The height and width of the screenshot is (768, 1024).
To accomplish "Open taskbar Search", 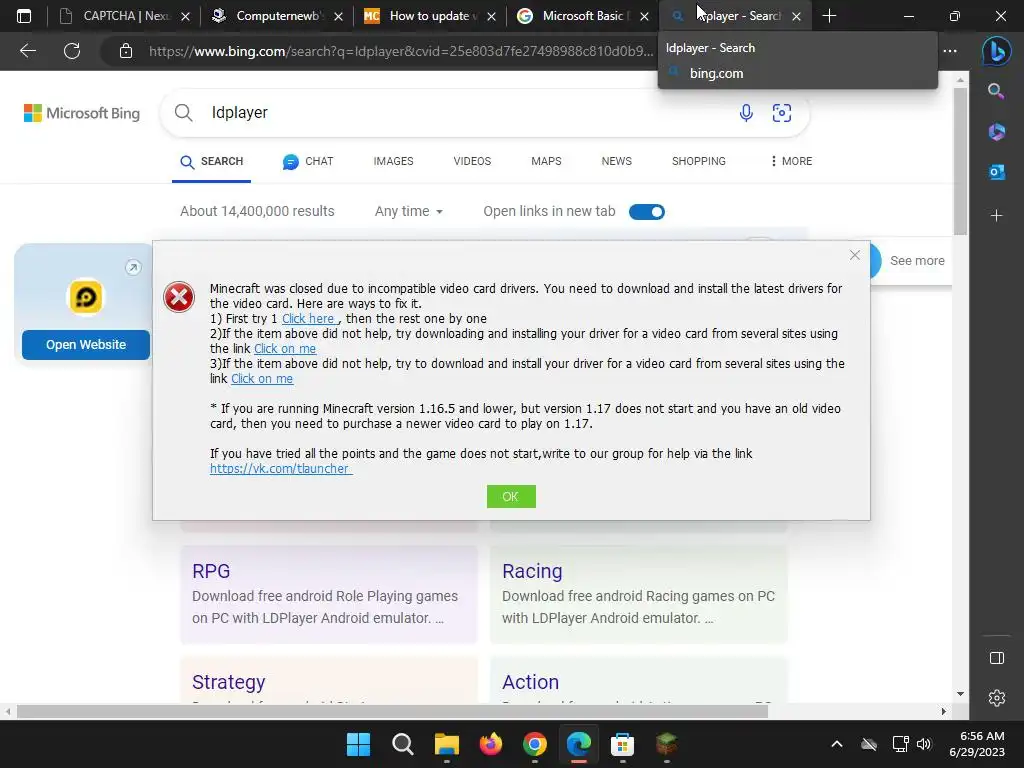I will 402,744.
